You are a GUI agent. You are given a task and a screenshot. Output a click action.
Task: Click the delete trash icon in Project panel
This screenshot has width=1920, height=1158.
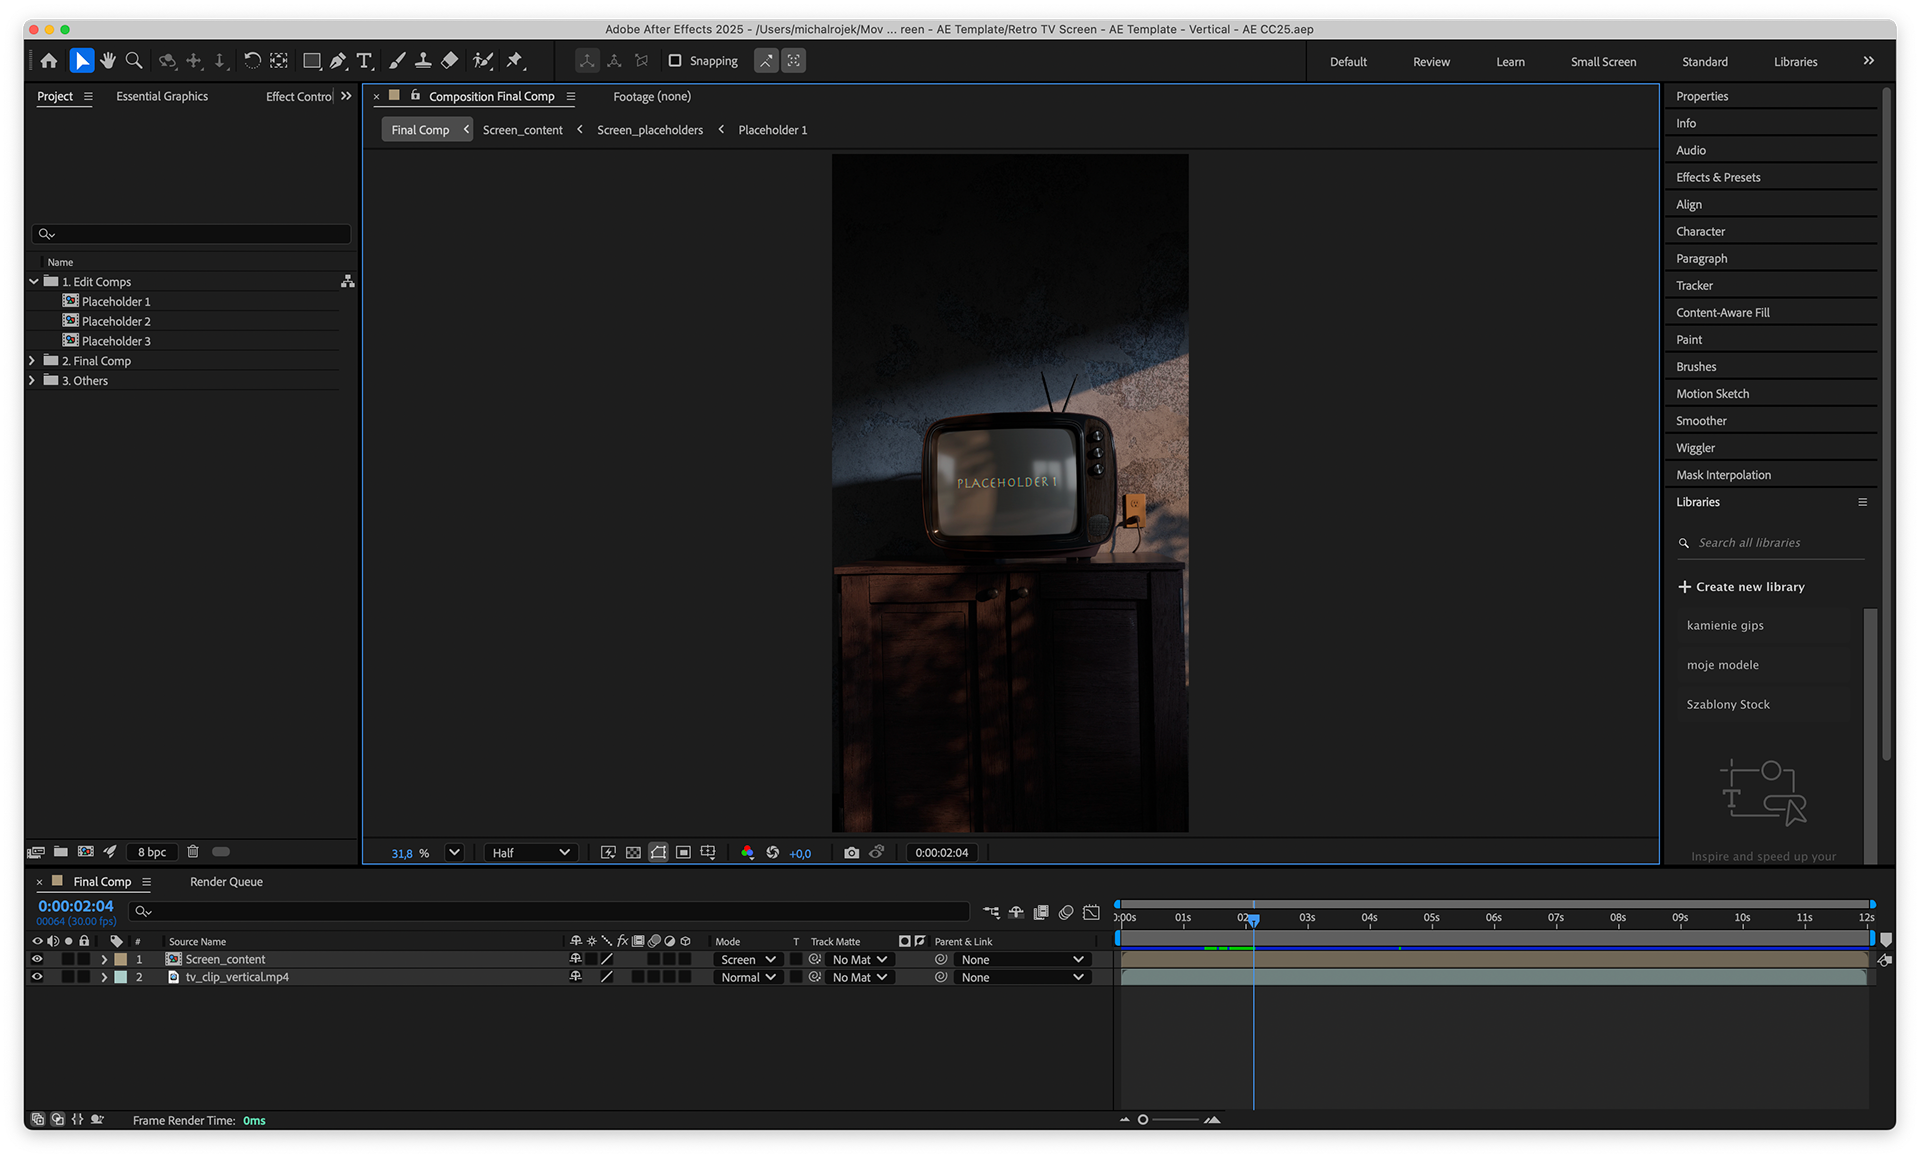coord(193,852)
